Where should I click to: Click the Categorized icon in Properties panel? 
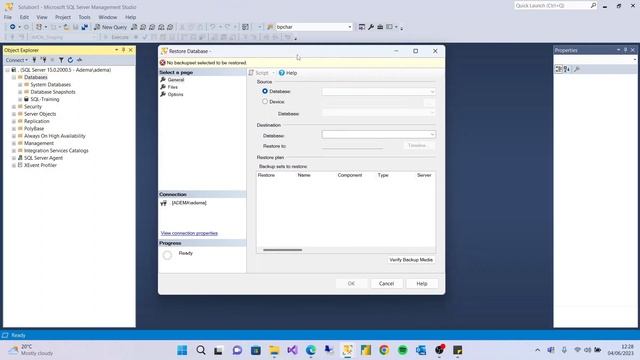pos(558,69)
